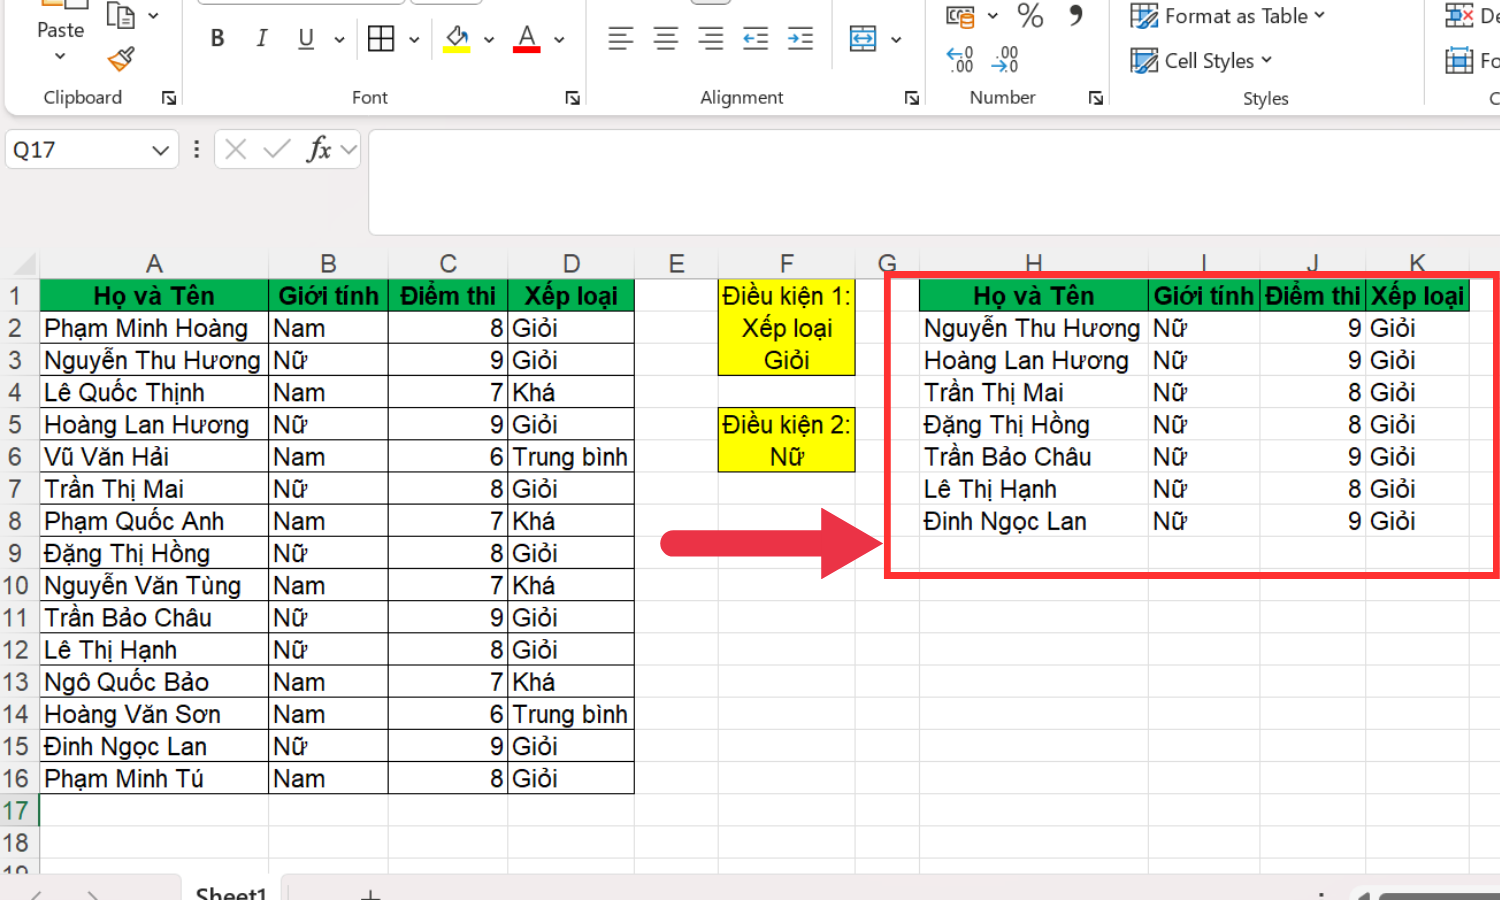Expand the Paste options dropdown arrow

[x=60, y=56]
